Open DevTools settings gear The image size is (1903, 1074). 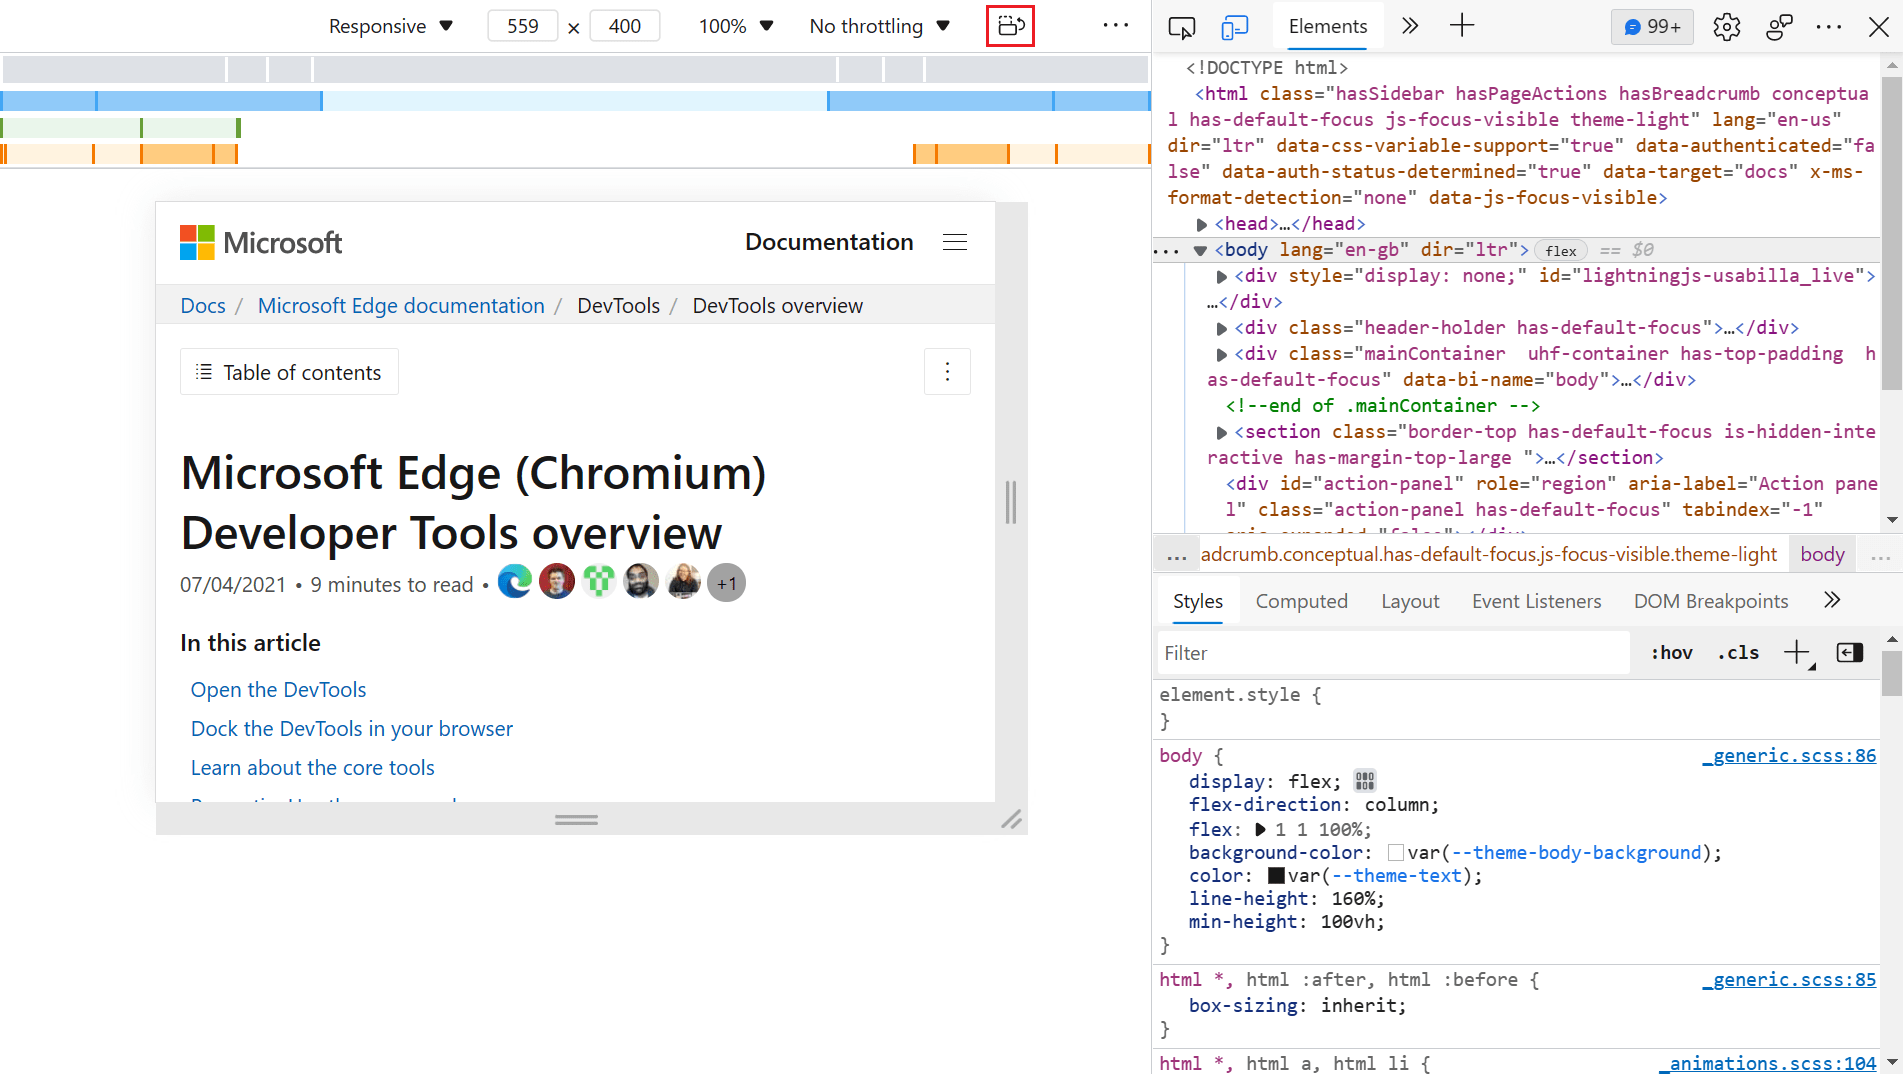[1726, 27]
